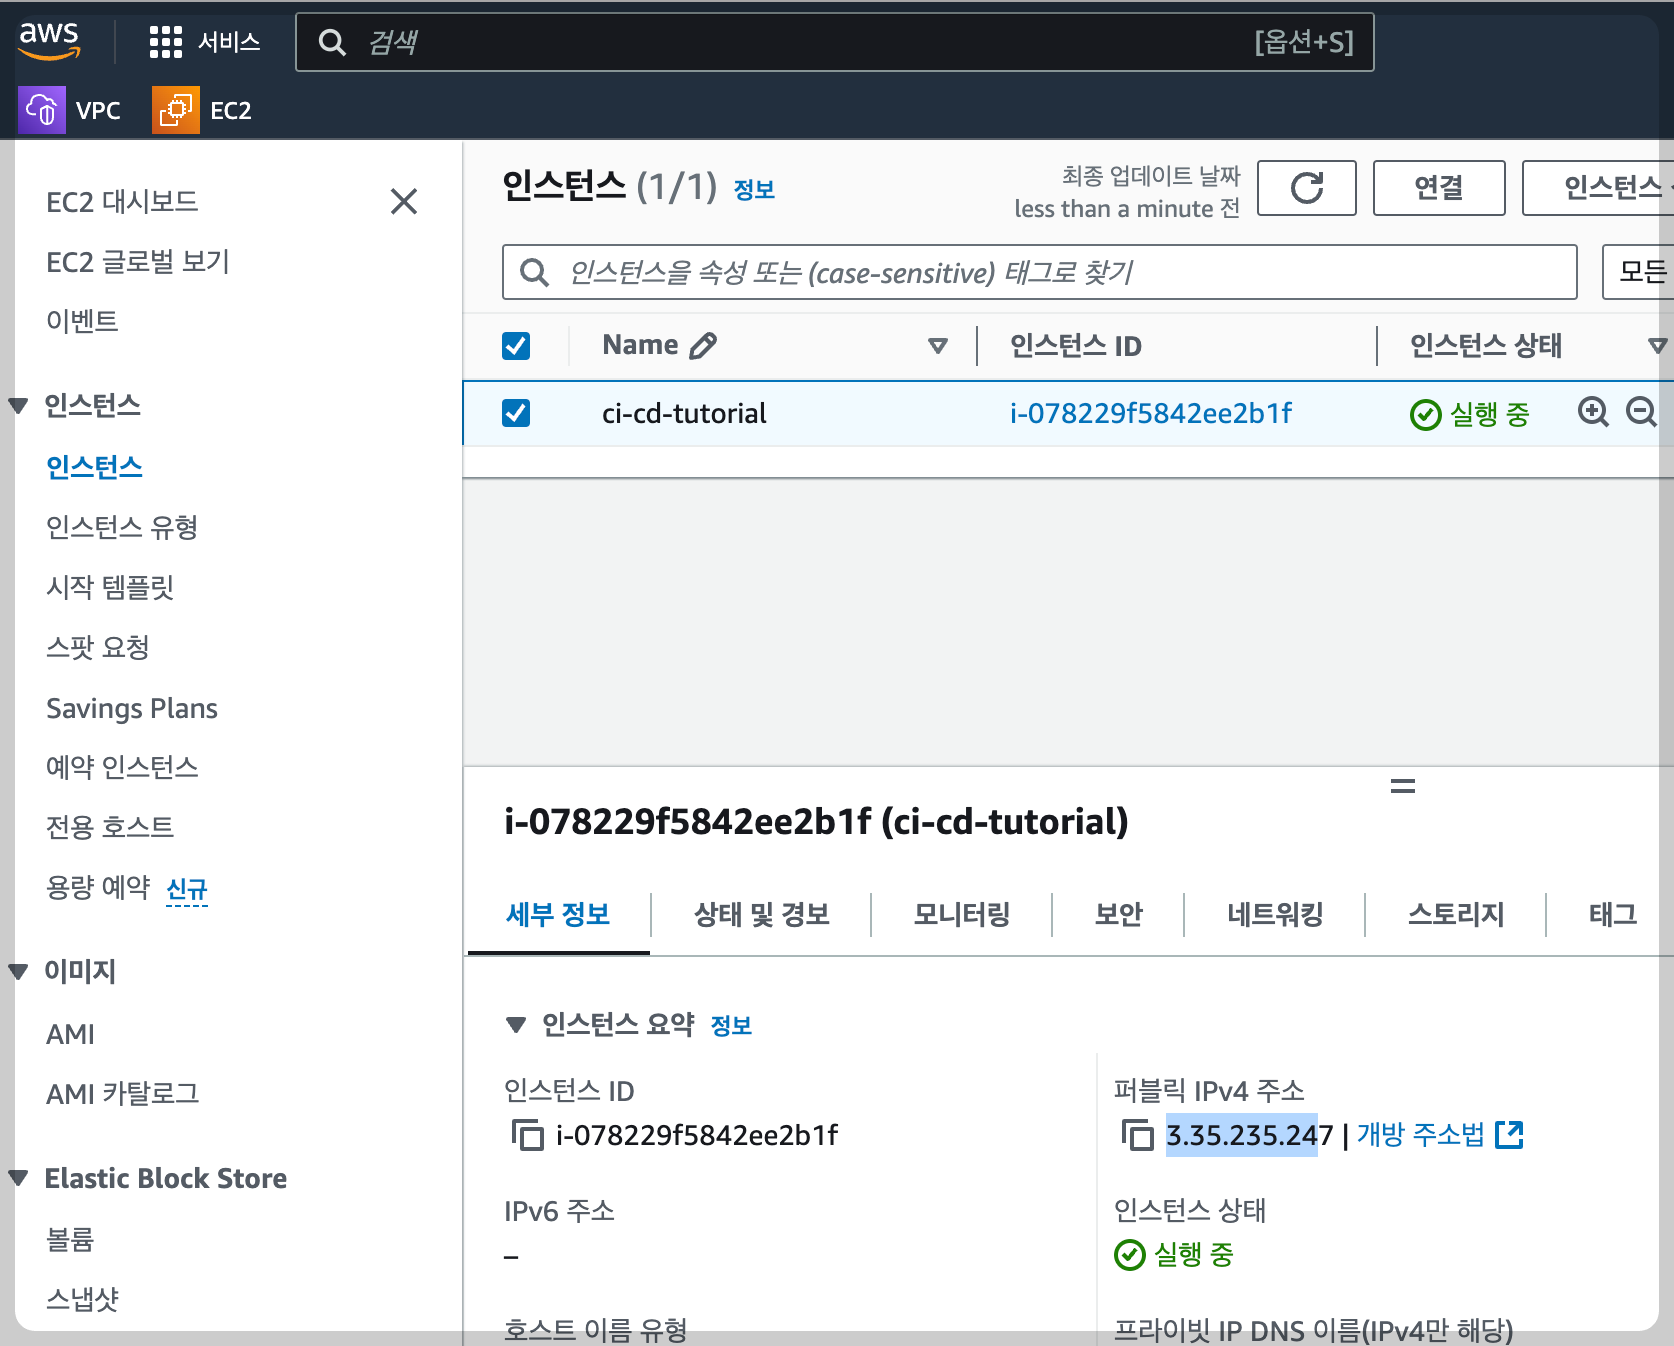
Task: Click 실행 중 status in table row
Action: tap(1470, 414)
